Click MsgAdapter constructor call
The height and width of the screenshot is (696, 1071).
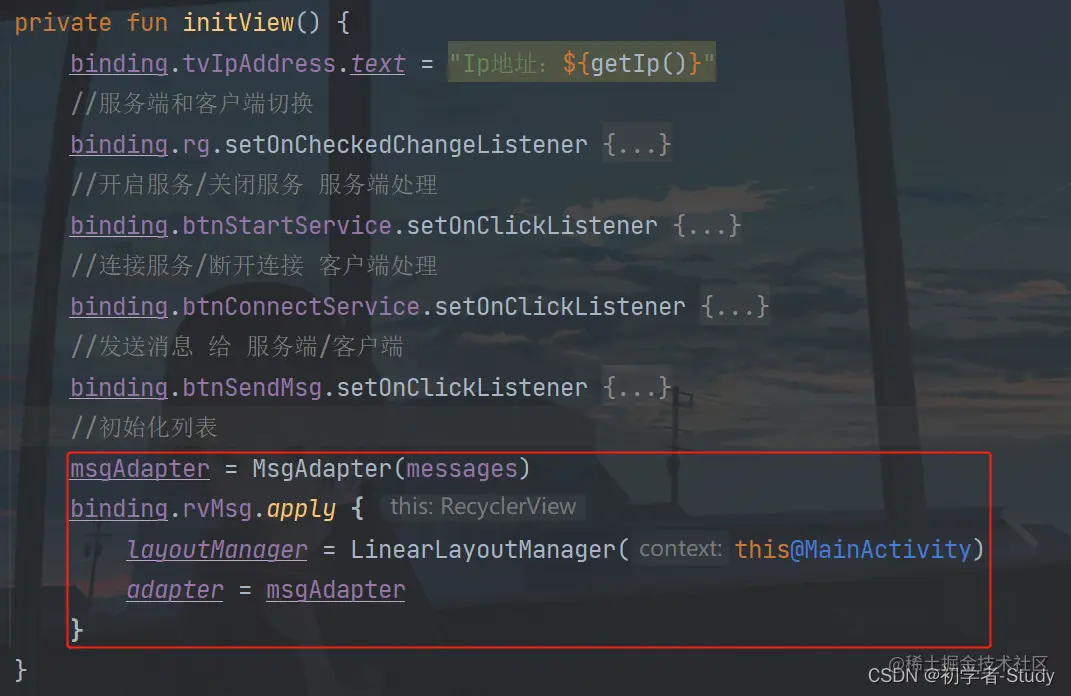(x=322, y=469)
